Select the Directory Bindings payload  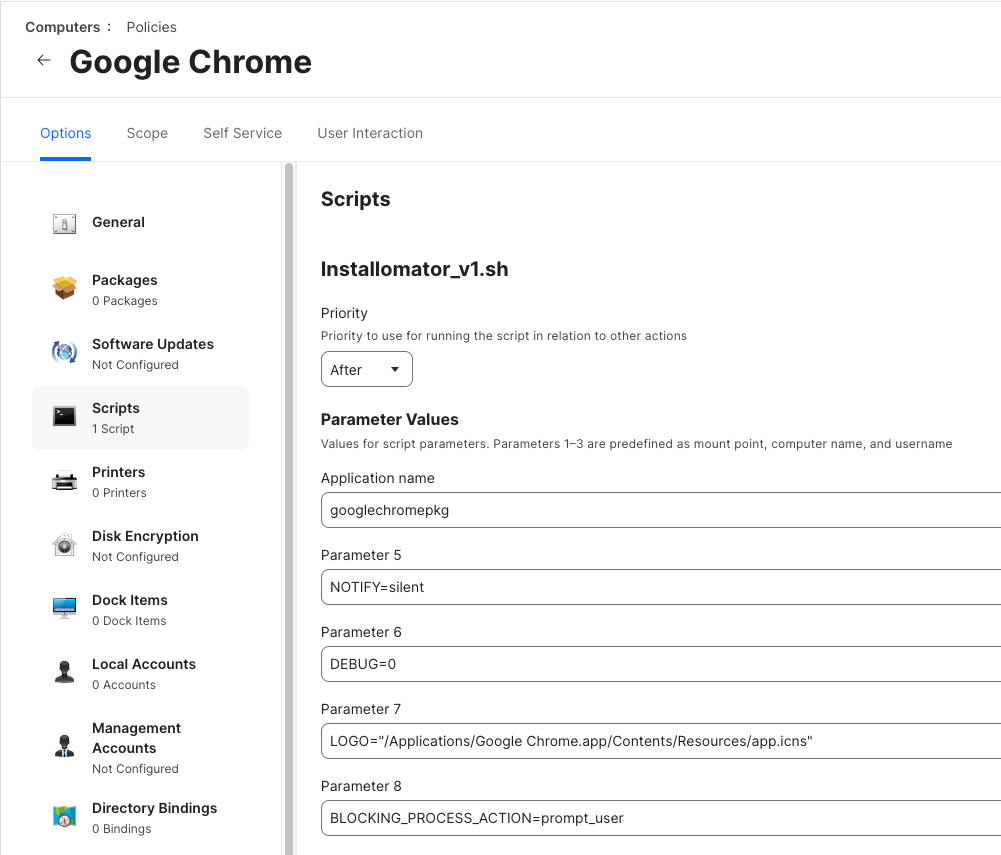140,817
